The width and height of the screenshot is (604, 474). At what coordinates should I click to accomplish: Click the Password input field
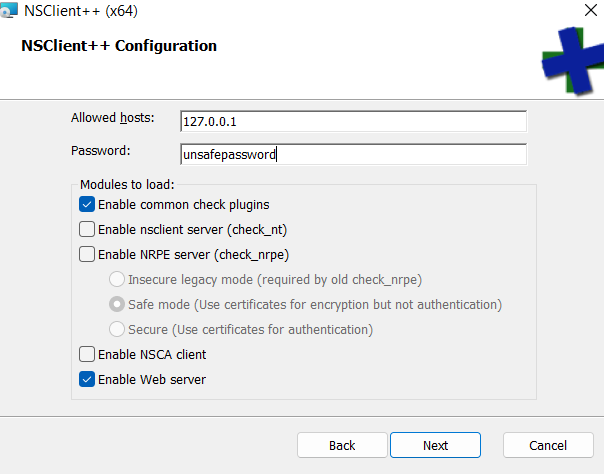(x=353, y=154)
